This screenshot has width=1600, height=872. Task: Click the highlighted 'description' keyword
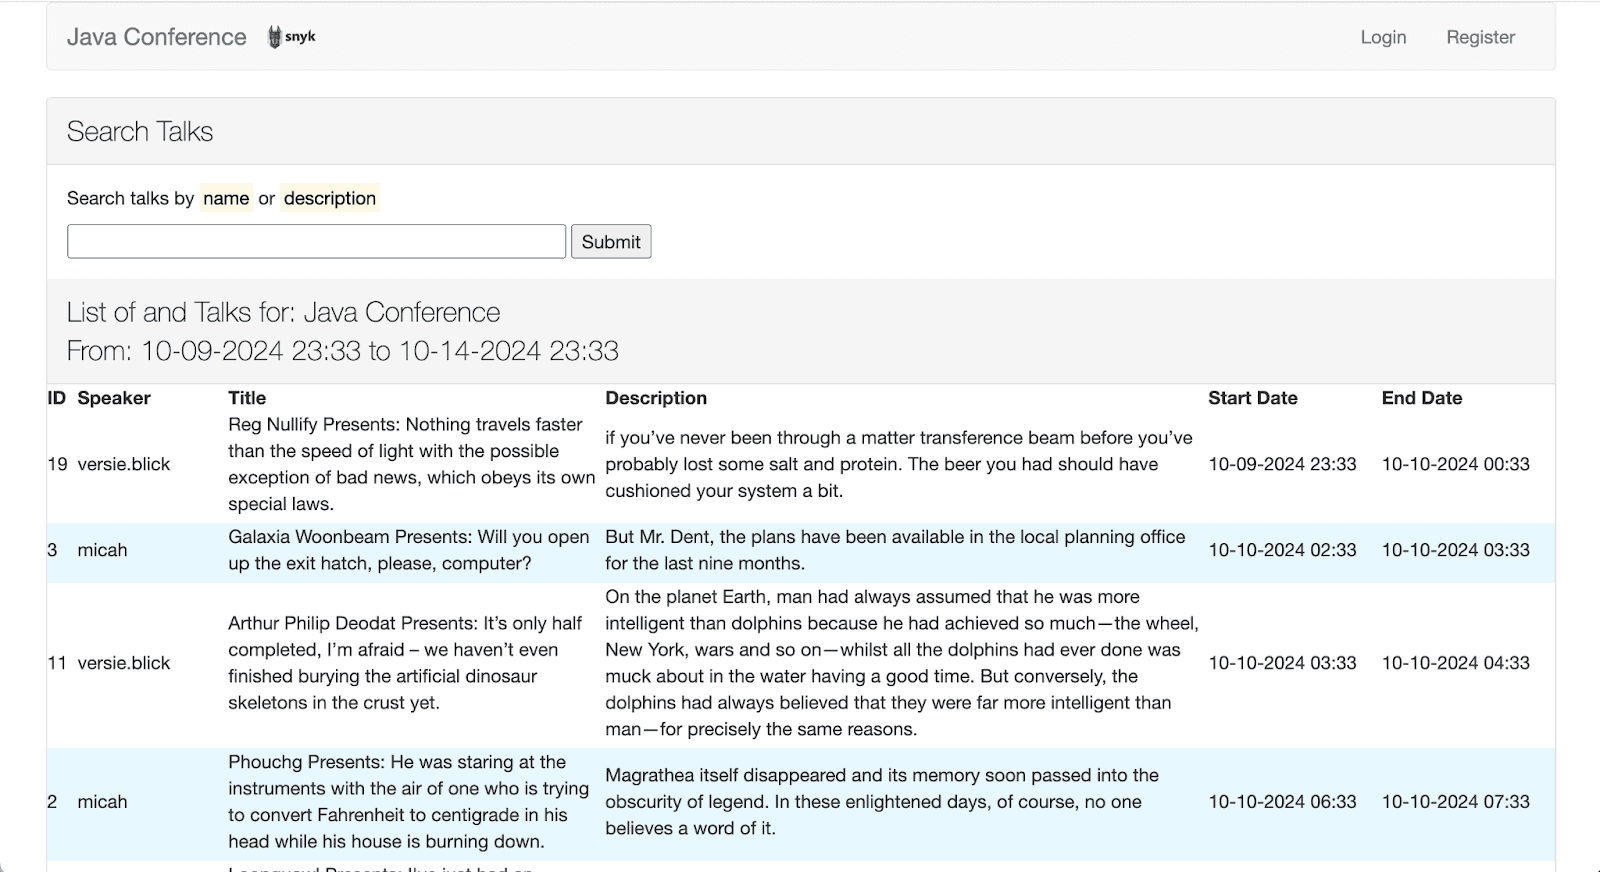(x=329, y=198)
